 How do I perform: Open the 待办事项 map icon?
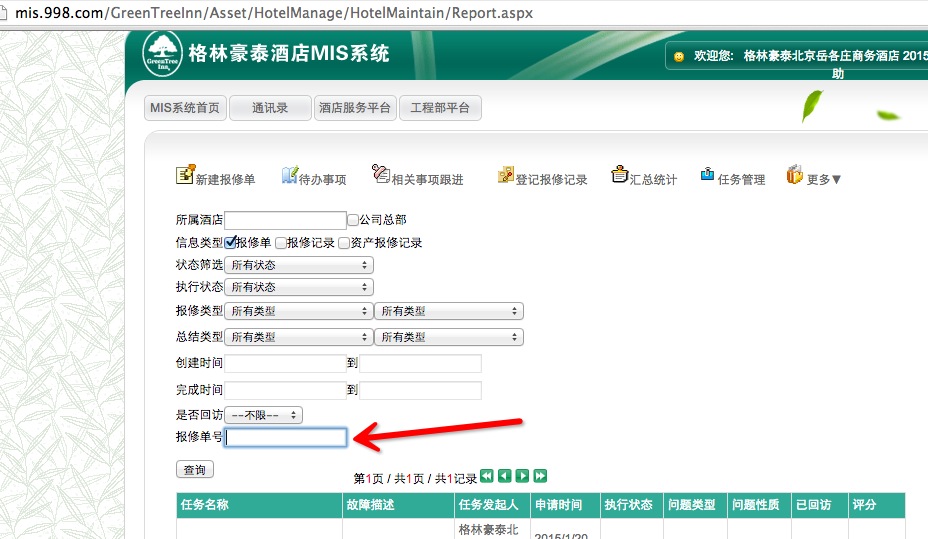point(289,175)
